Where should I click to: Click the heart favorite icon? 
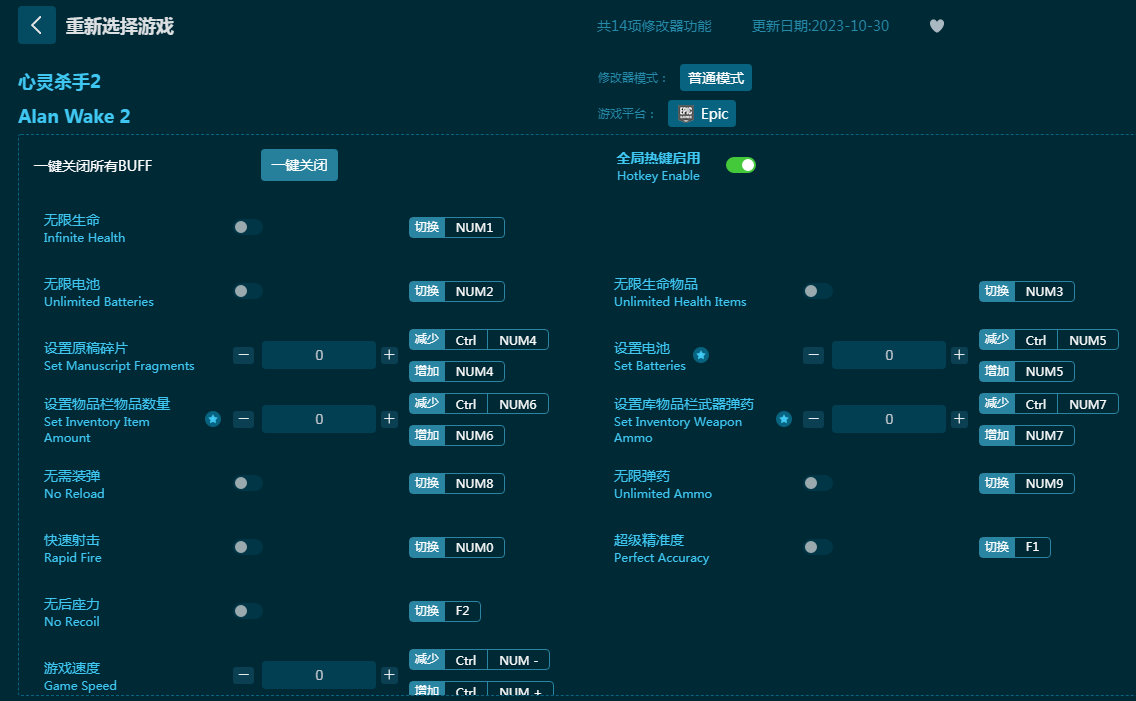937,26
